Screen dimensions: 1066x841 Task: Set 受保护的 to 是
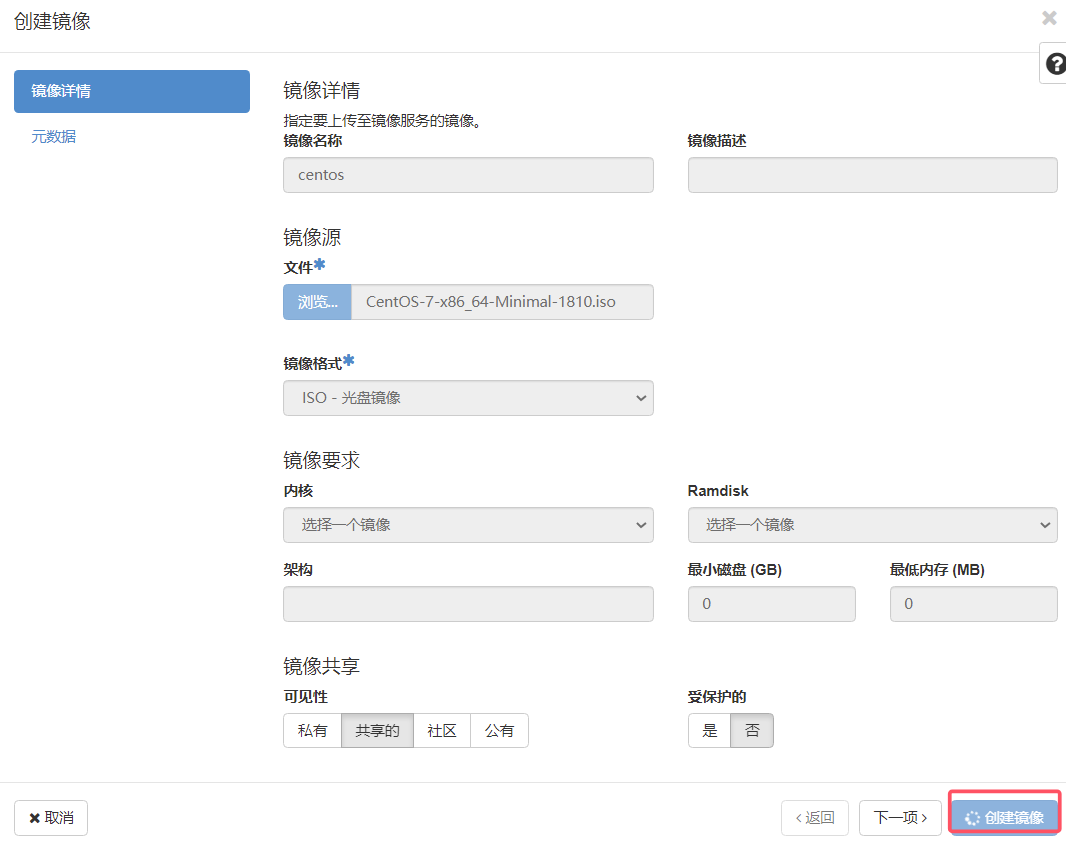click(710, 730)
